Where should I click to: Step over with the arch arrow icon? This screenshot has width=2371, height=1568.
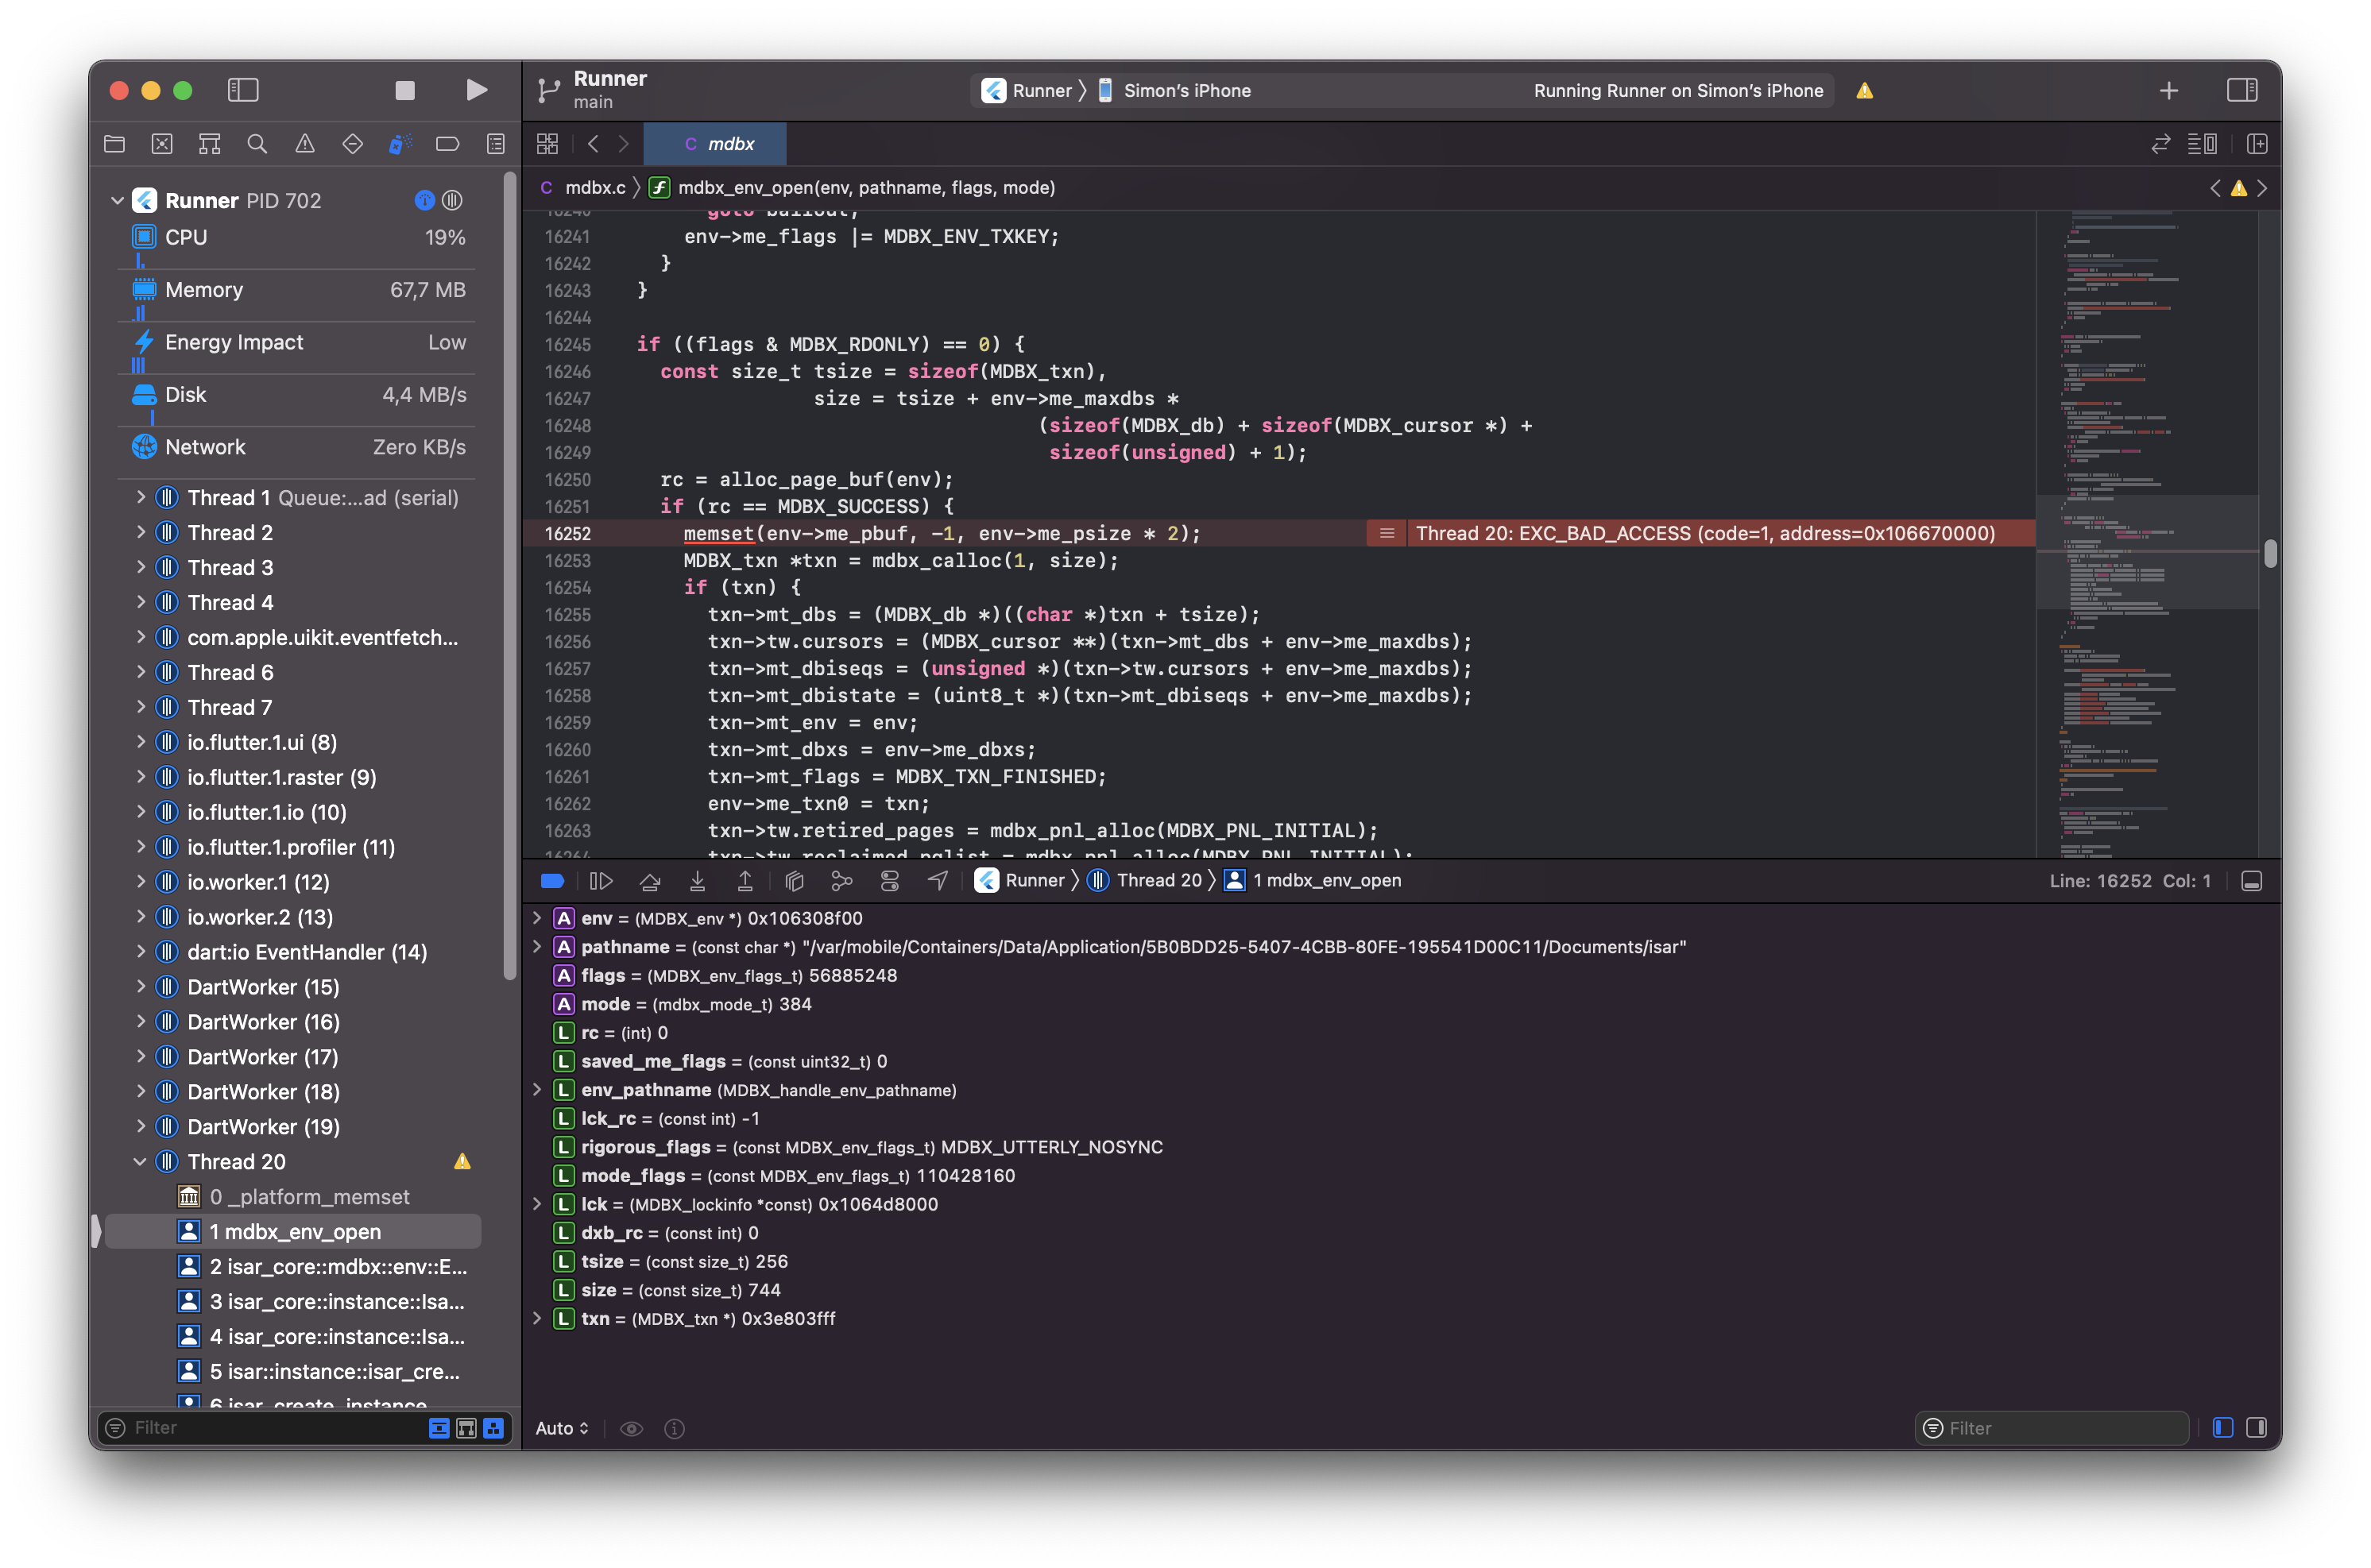[x=650, y=880]
